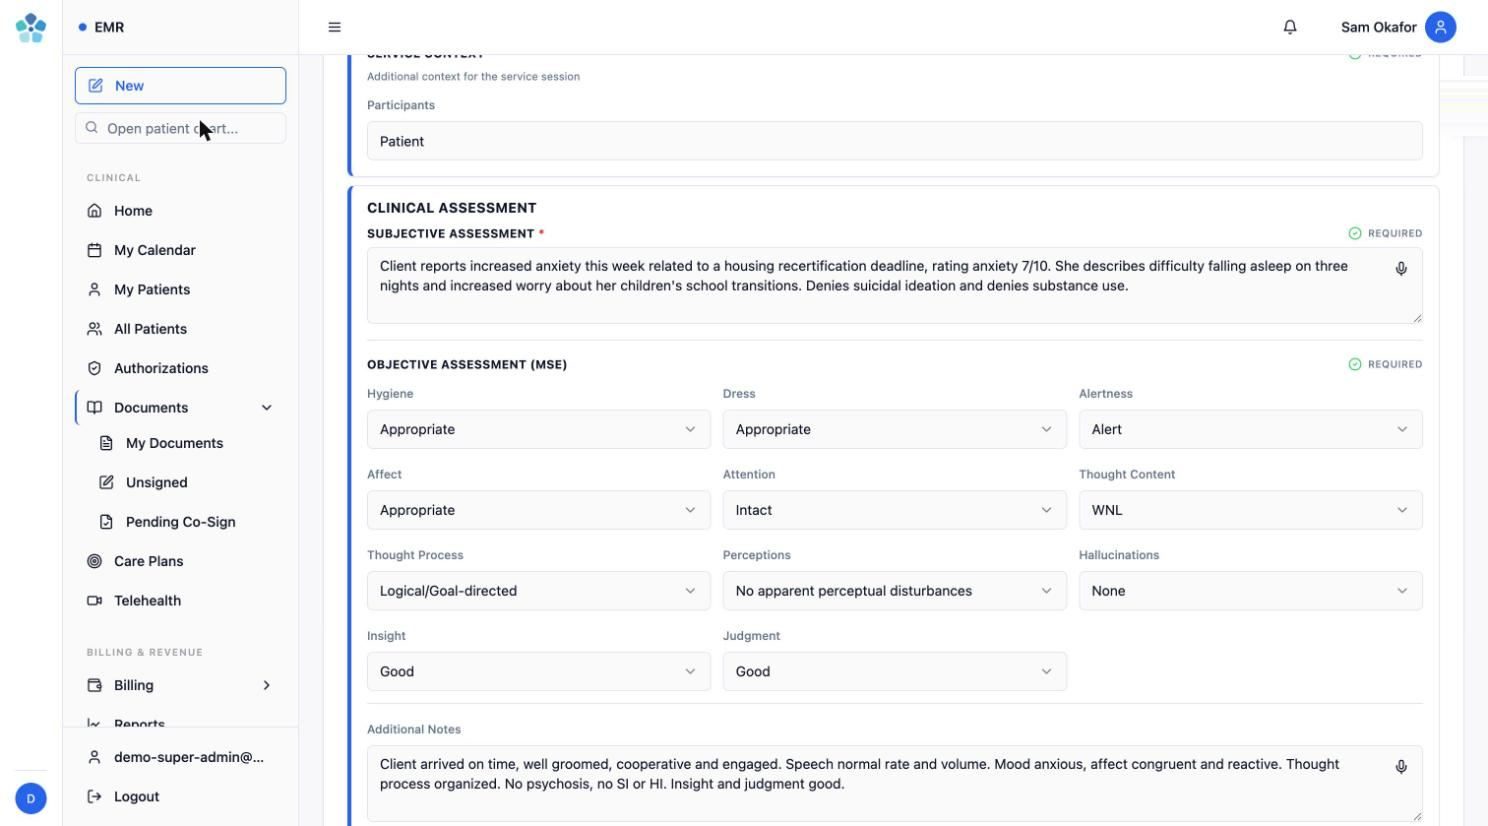Click the My Patients person icon
The width and height of the screenshot is (1488, 826).
(94, 289)
